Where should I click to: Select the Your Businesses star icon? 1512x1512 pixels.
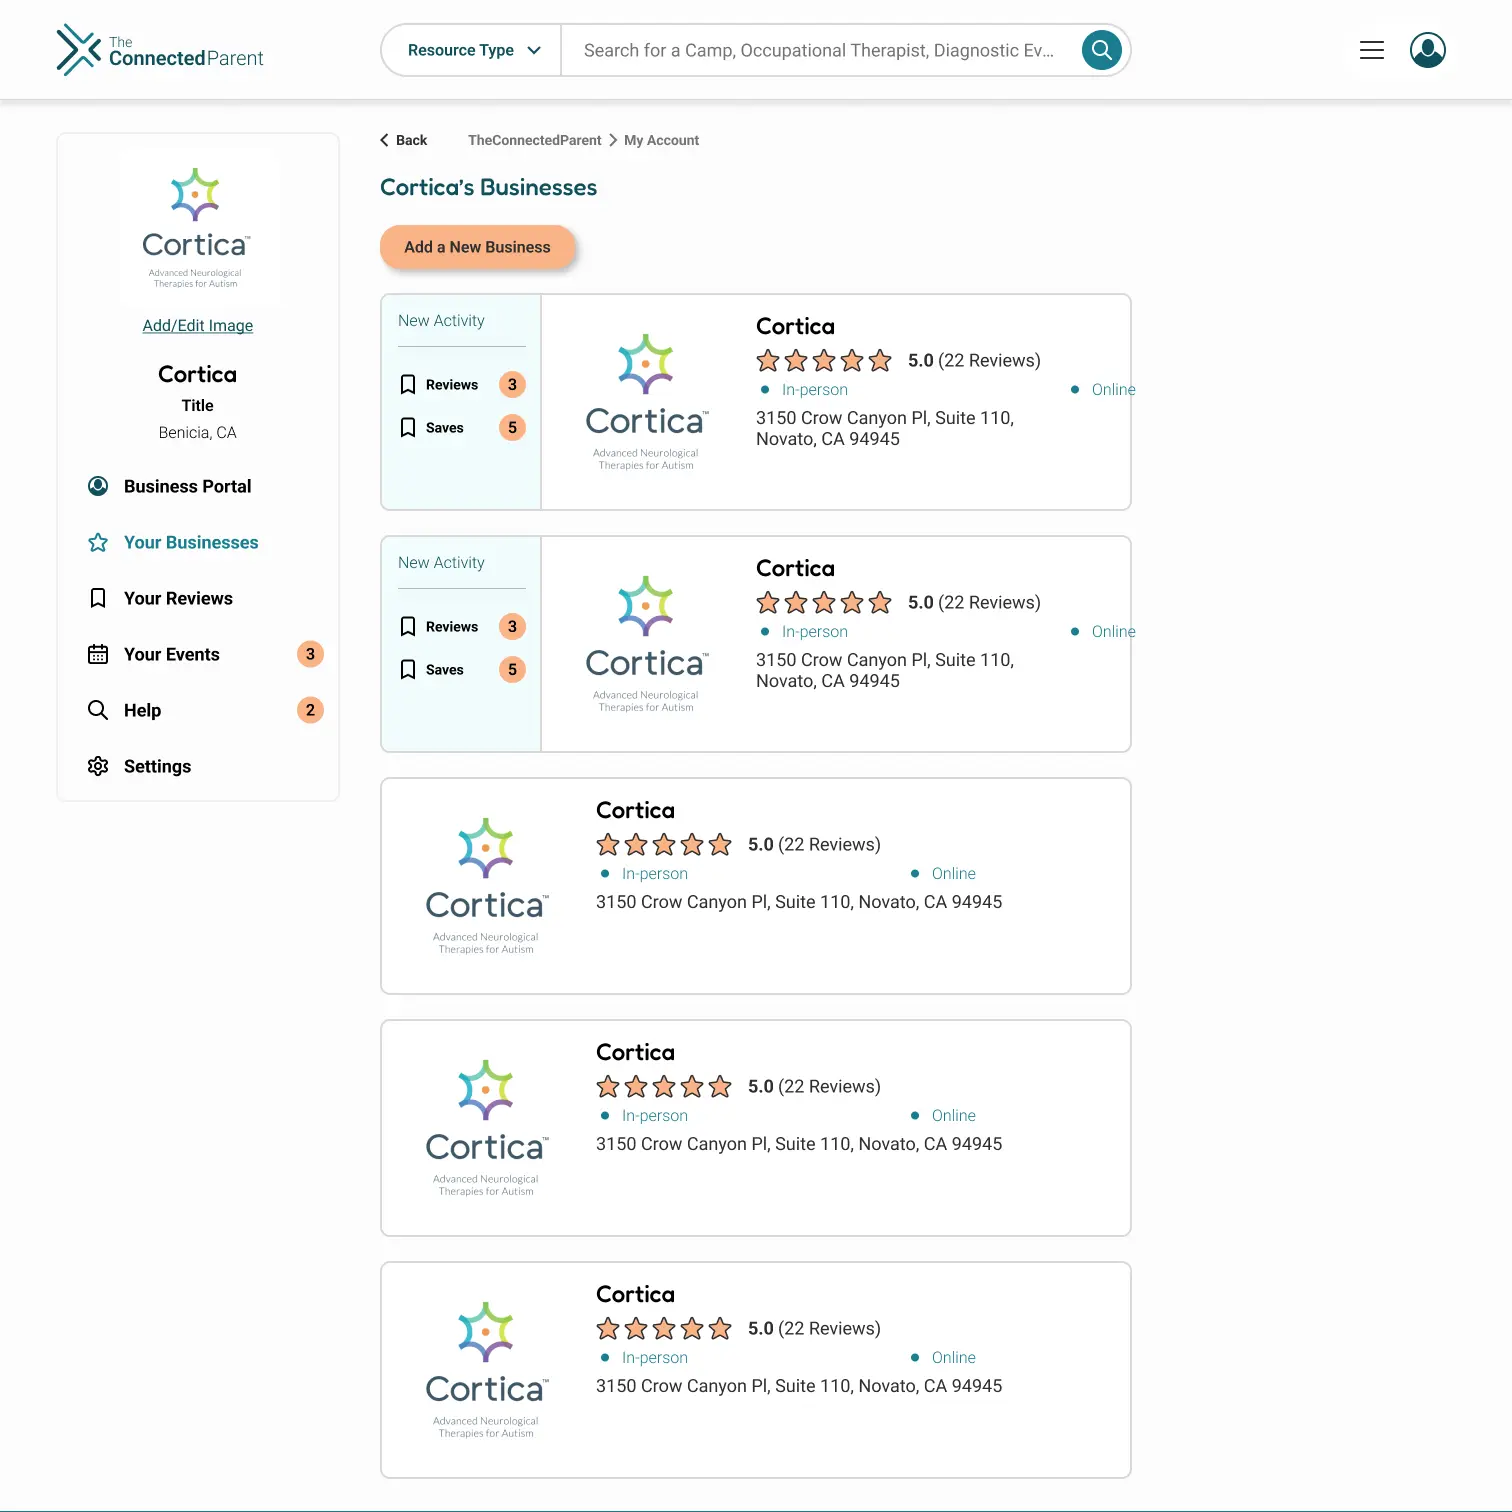(97, 542)
